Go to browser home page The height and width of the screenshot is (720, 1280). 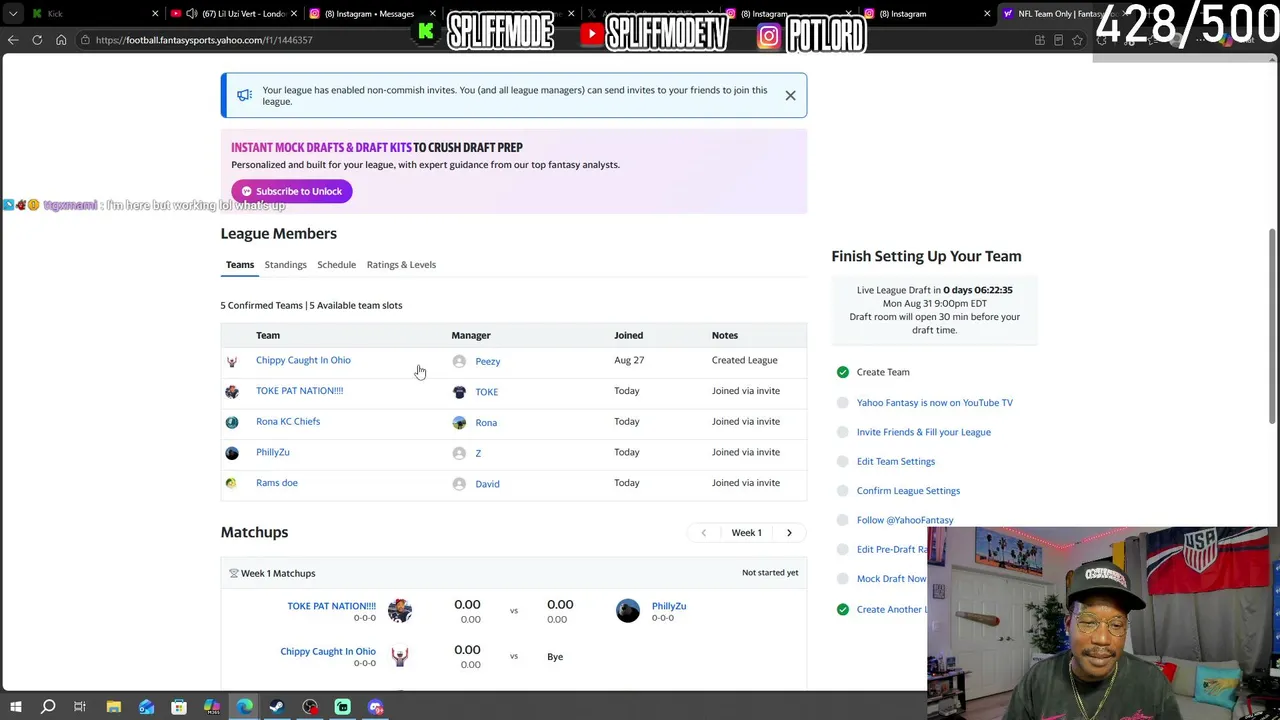point(61,40)
